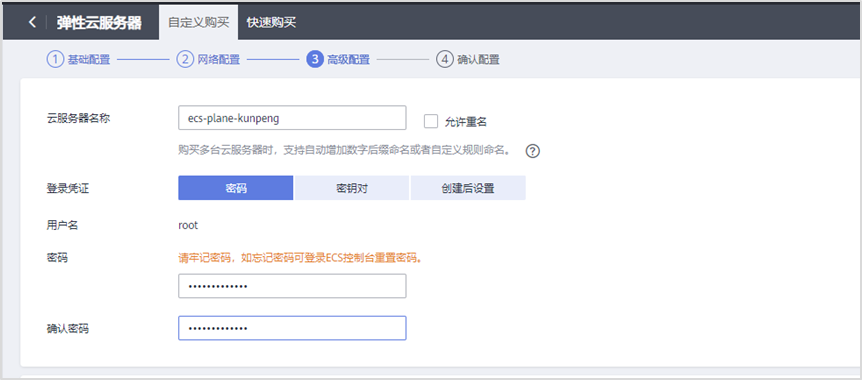Click the naming rule help icon
The height and width of the screenshot is (380, 862).
pyautogui.click(x=533, y=151)
